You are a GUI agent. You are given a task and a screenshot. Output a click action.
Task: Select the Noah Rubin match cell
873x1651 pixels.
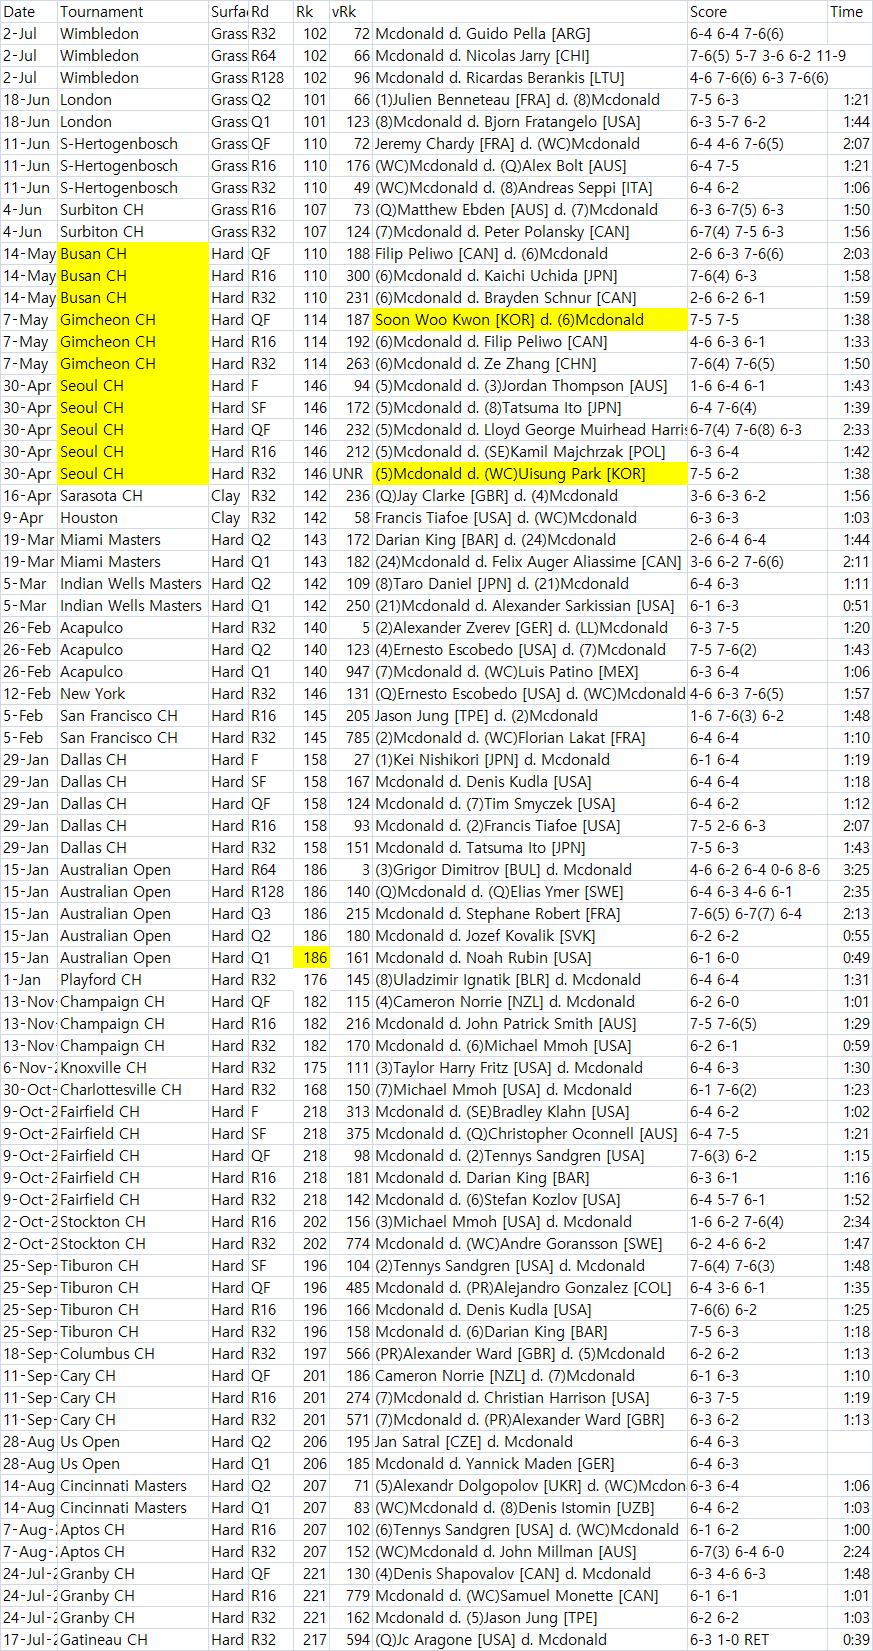point(530,957)
